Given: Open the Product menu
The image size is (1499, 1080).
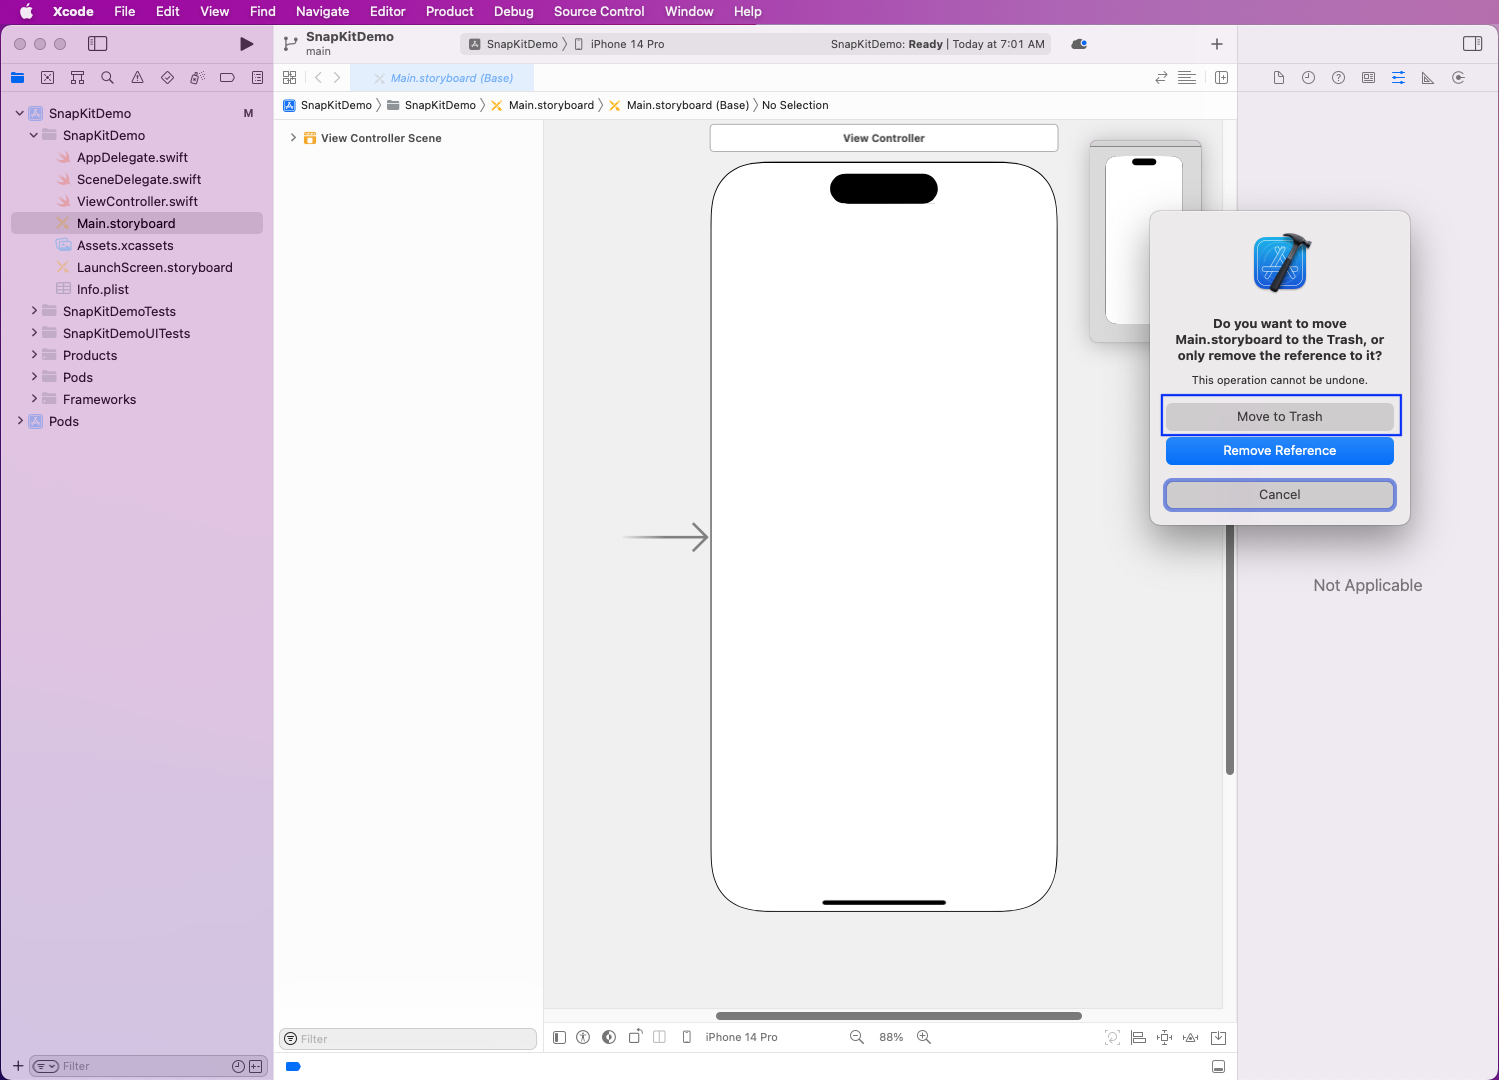Looking at the screenshot, I should pyautogui.click(x=450, y=11).
